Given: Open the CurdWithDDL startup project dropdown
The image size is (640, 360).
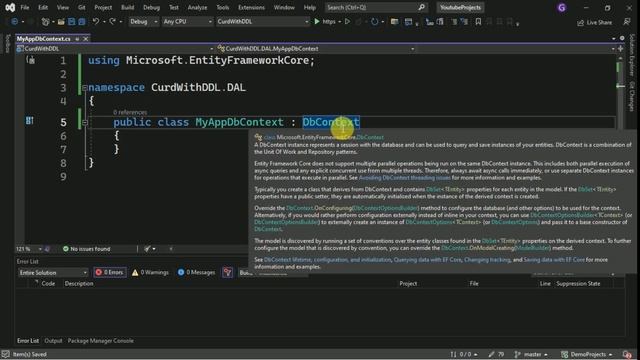Looking at the screenshot, I should (x=262, y=22).
